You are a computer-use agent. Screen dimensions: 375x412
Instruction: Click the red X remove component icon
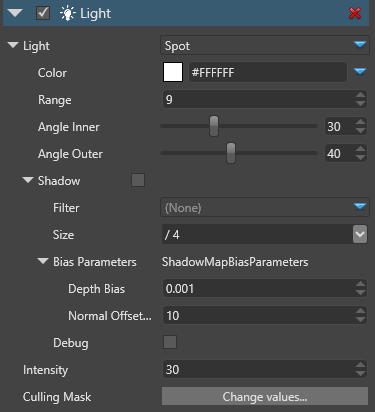point(355,13)
